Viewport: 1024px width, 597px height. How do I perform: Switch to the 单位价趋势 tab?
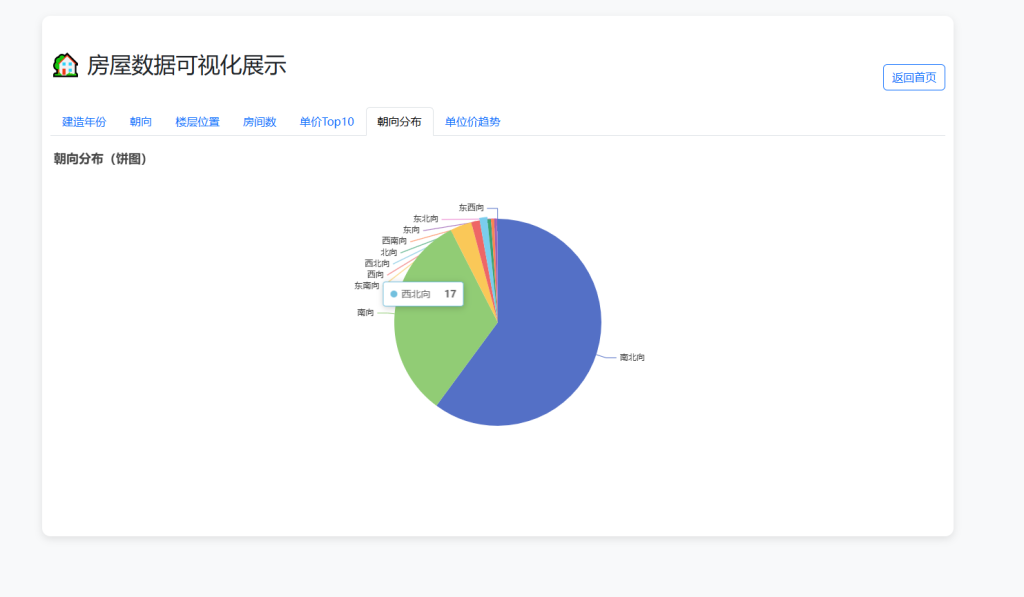tap(472, 122)
